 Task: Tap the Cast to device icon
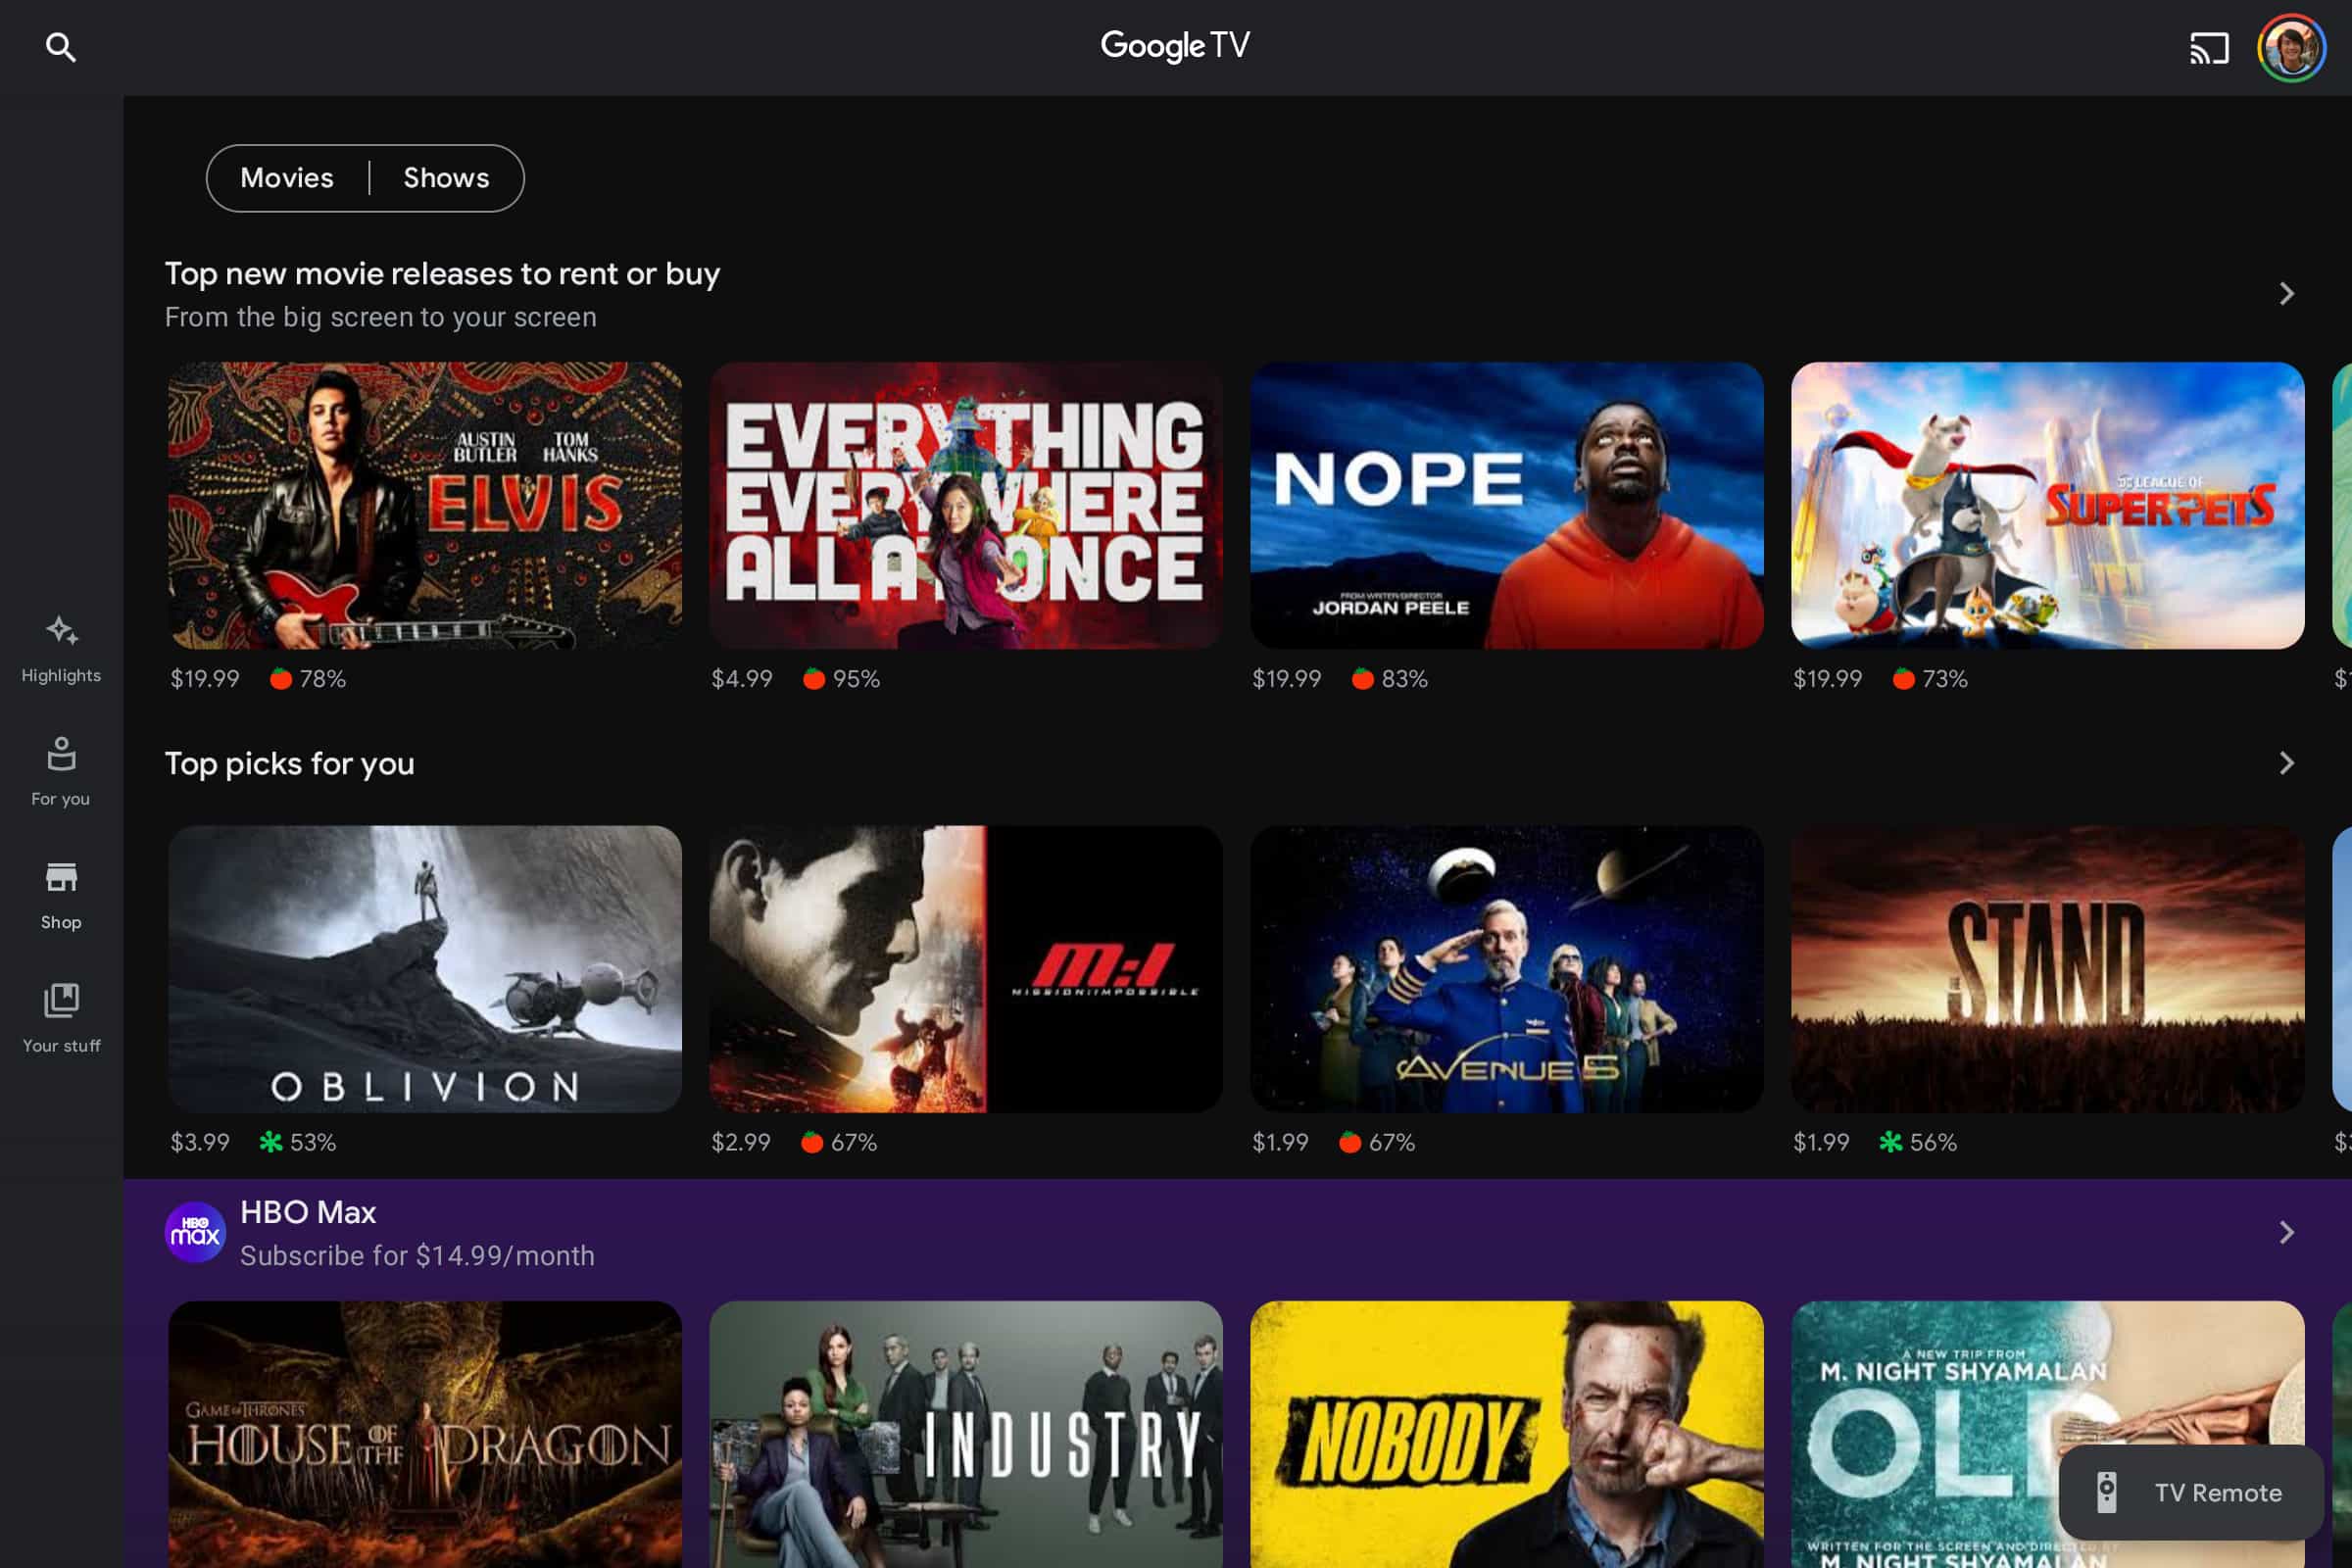pyautogui.click(x=2208, y=47)
